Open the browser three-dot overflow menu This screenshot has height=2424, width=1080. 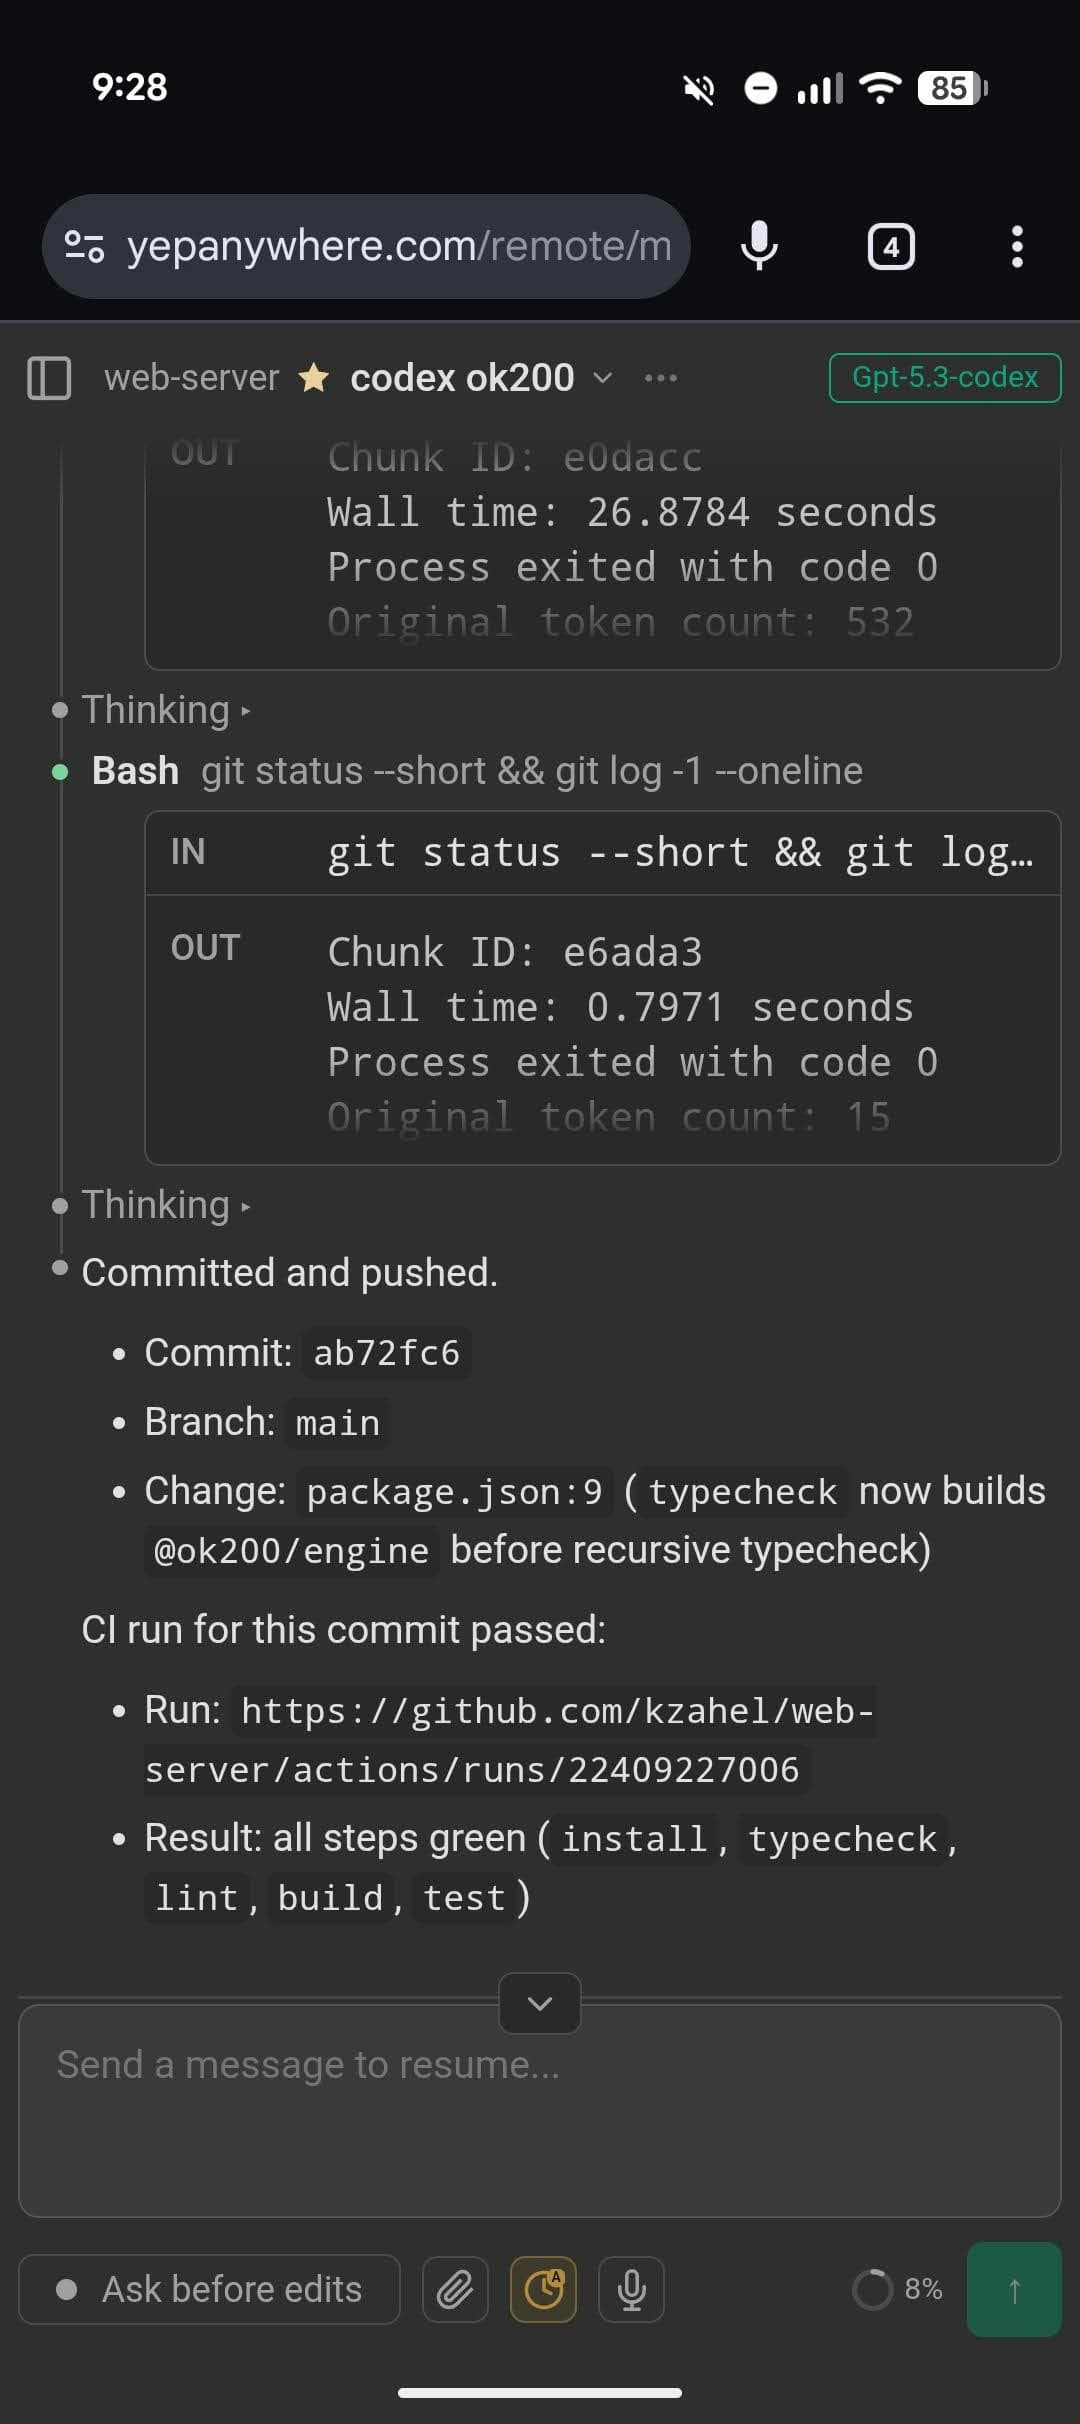tap(1017, 246)
